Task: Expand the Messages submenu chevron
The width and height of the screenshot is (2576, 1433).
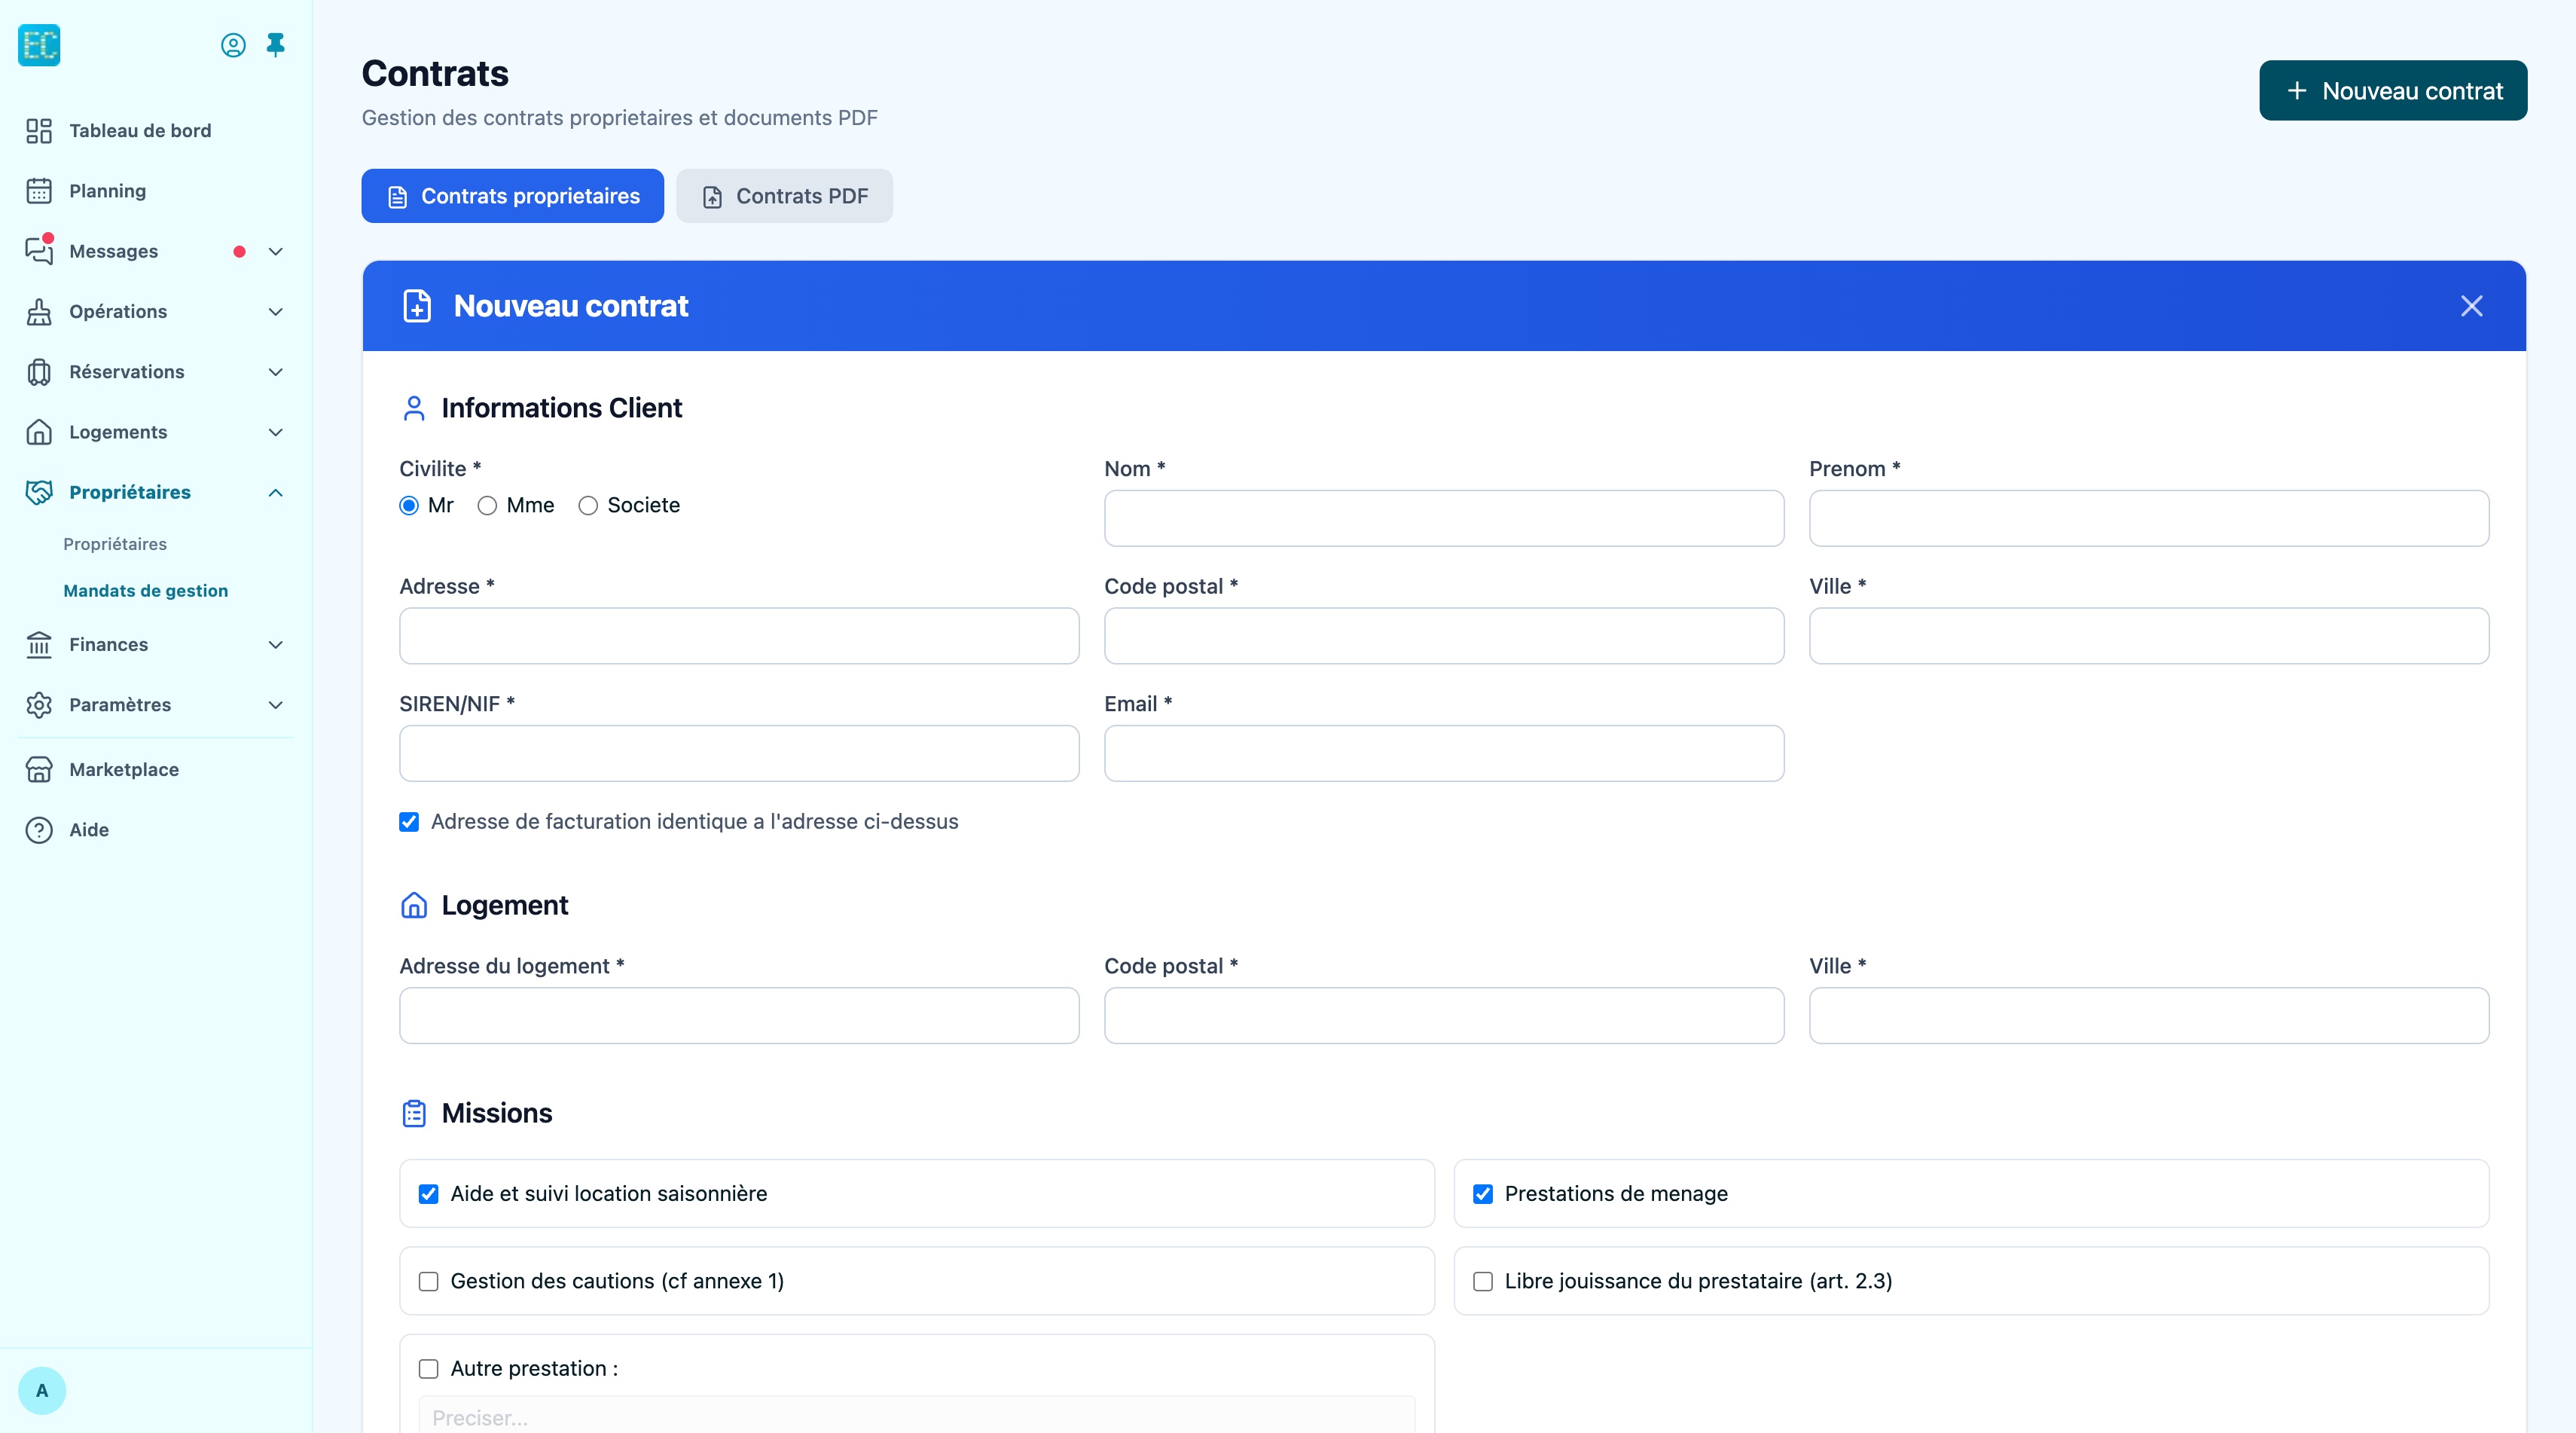Action: tap(276, 252)
